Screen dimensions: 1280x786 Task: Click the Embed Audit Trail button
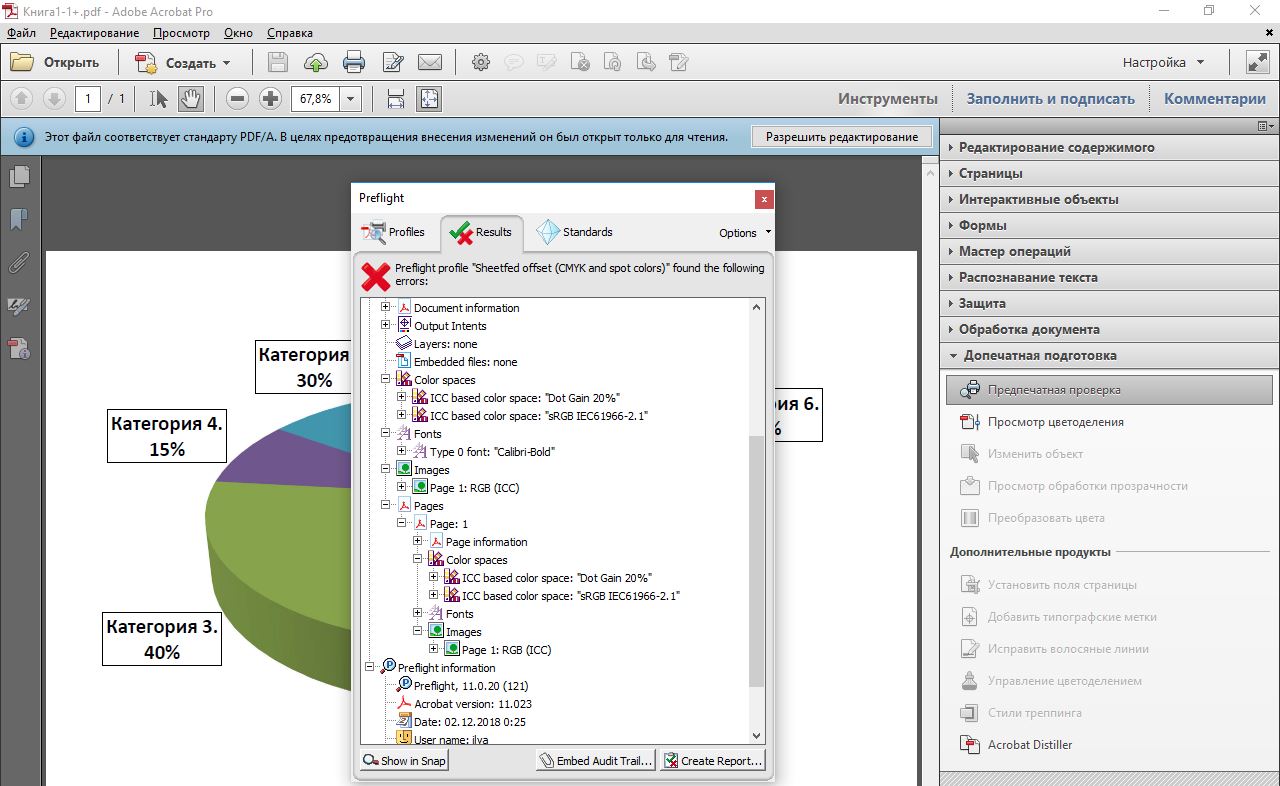point(596,761)
